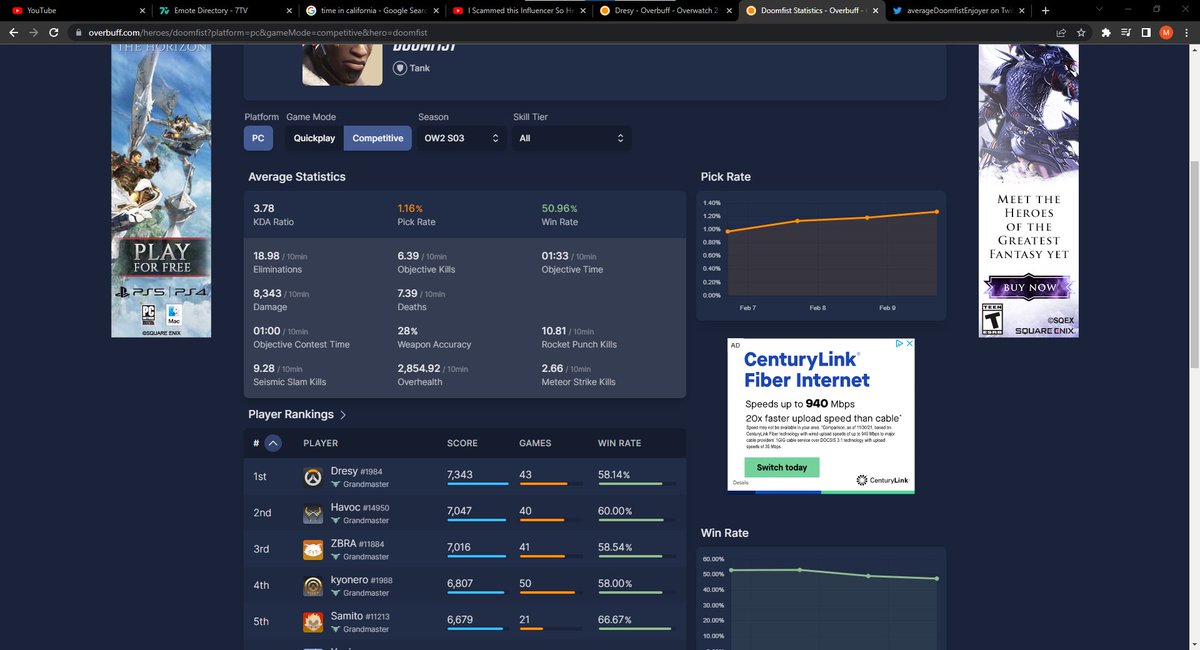Click Dresy's blue score bar
The width and height of the screenshot is (1200, 650).
click(477, 484)
